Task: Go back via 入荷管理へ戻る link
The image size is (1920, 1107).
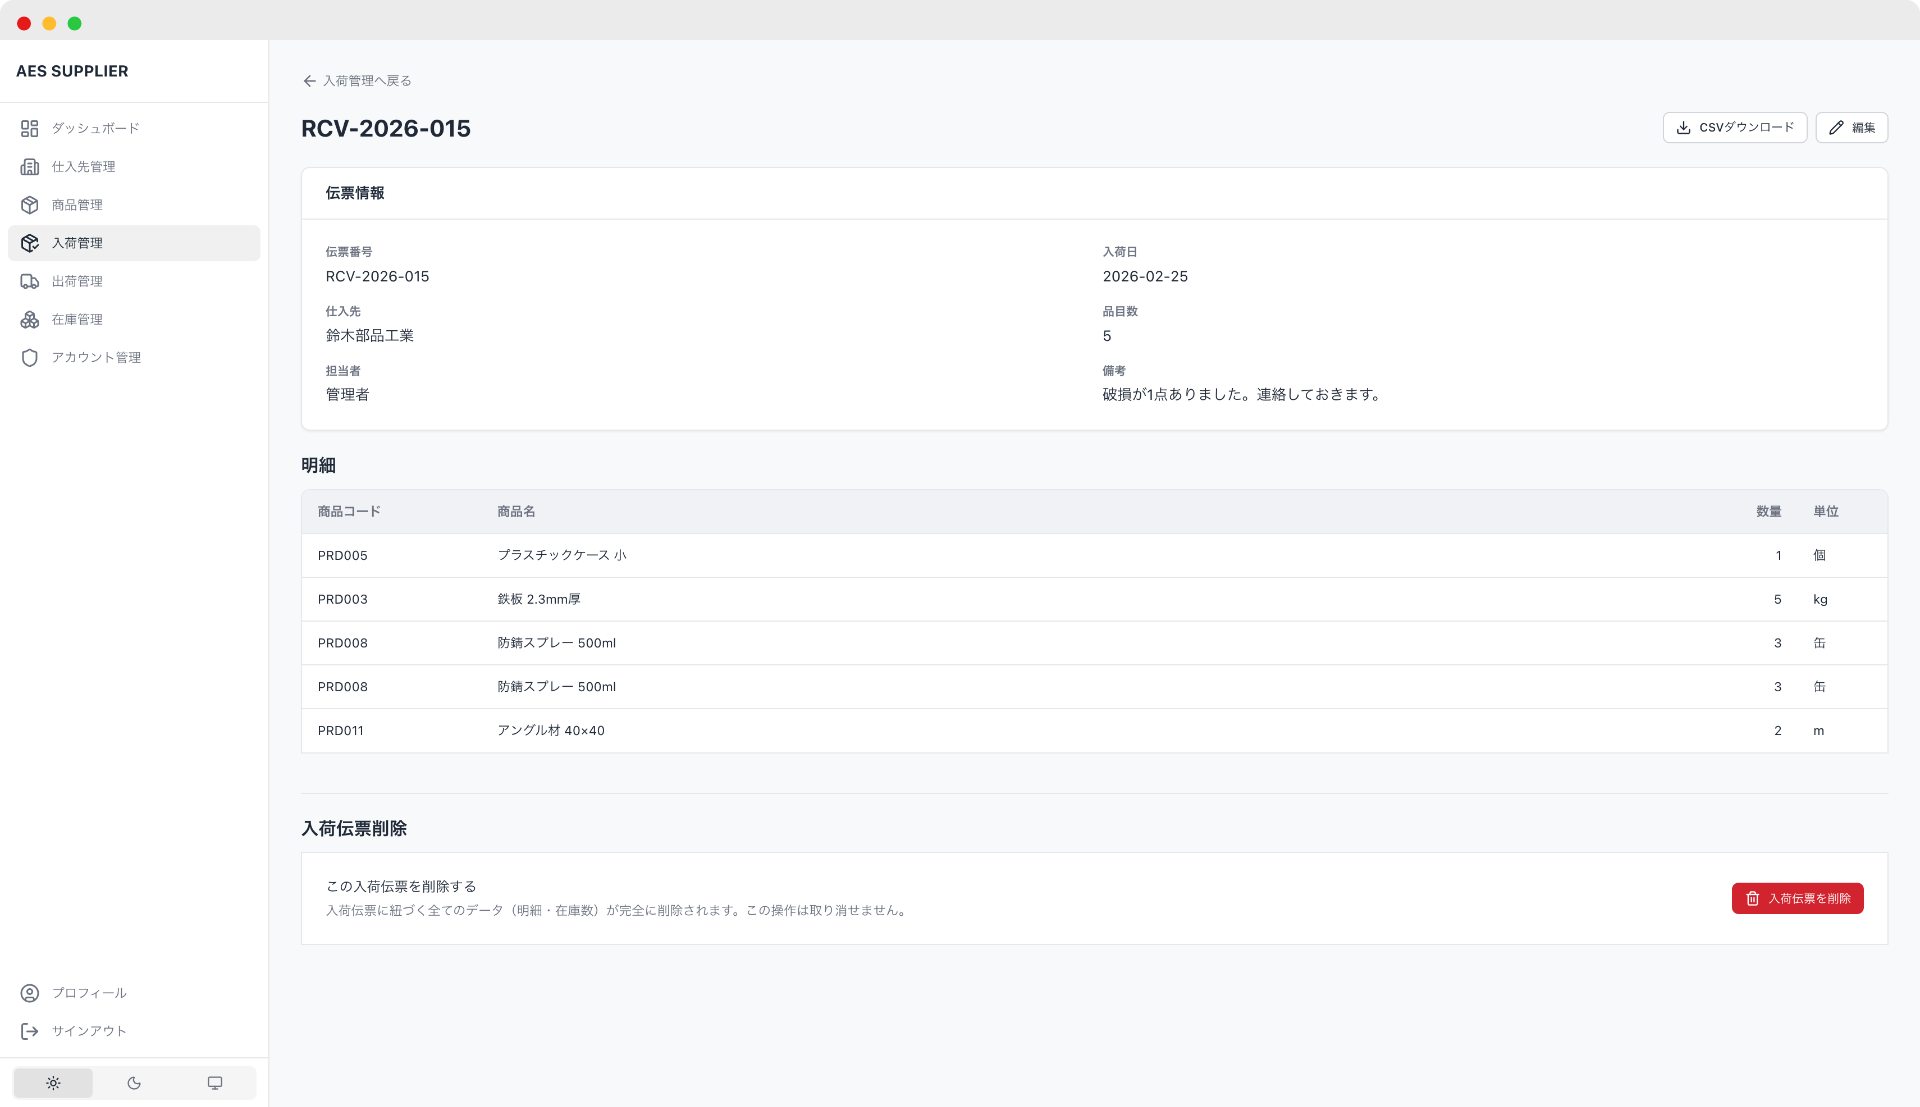Action: click(357, 81)
